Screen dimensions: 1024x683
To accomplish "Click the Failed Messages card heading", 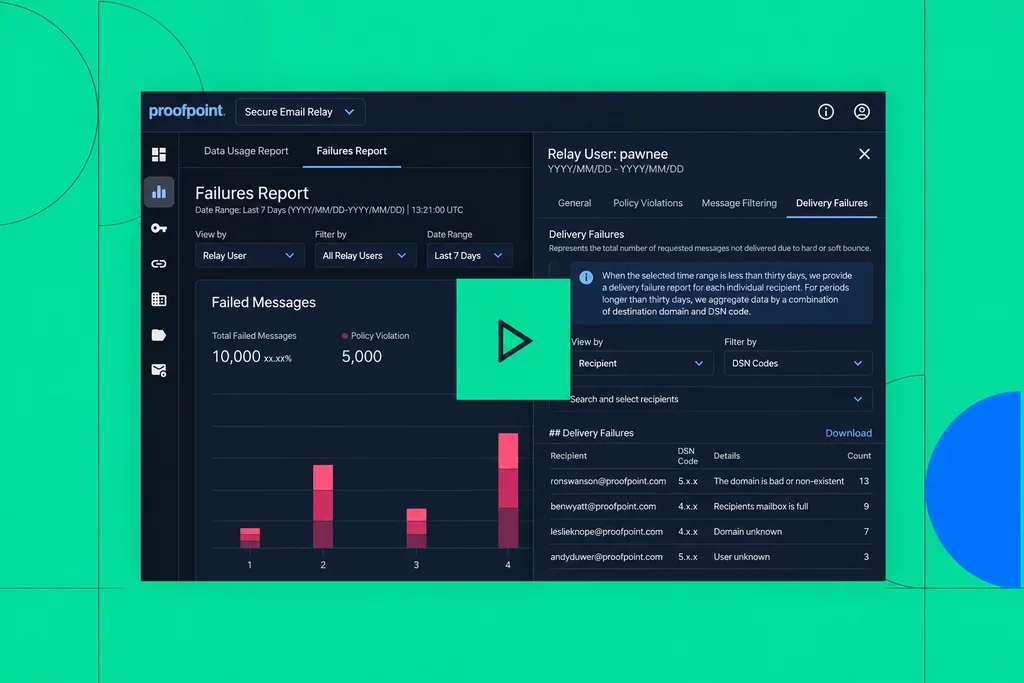I will (x=264, y=302).
